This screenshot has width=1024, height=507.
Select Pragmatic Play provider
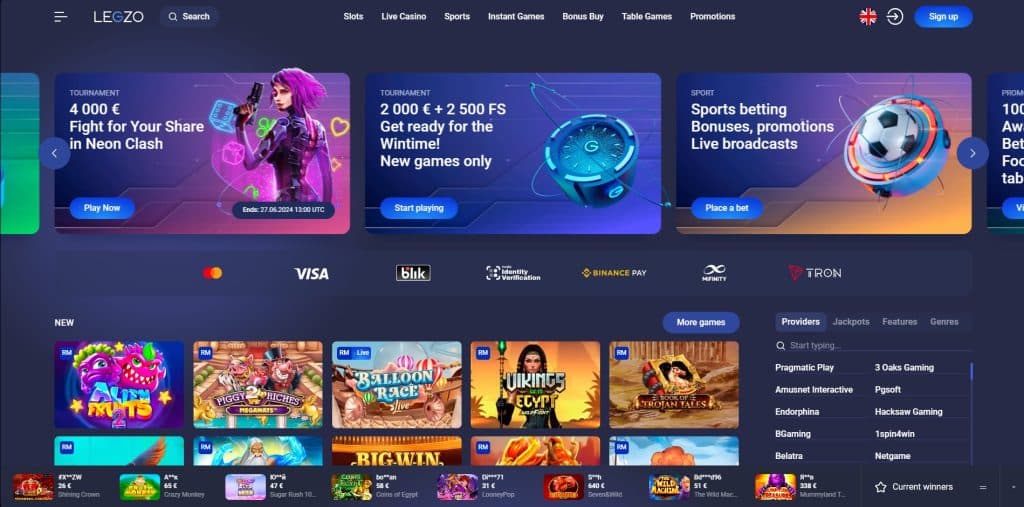point(805,368)
